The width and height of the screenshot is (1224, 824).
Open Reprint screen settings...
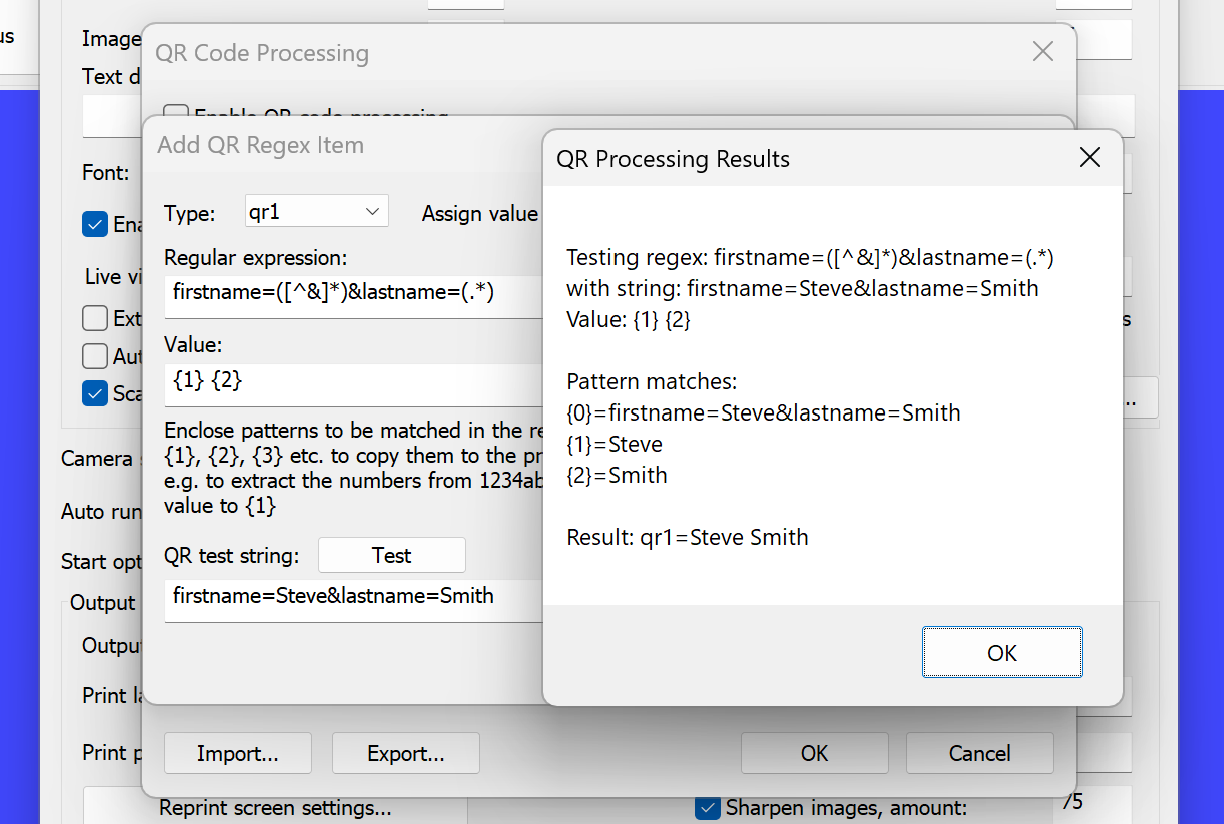click(274, 808)
